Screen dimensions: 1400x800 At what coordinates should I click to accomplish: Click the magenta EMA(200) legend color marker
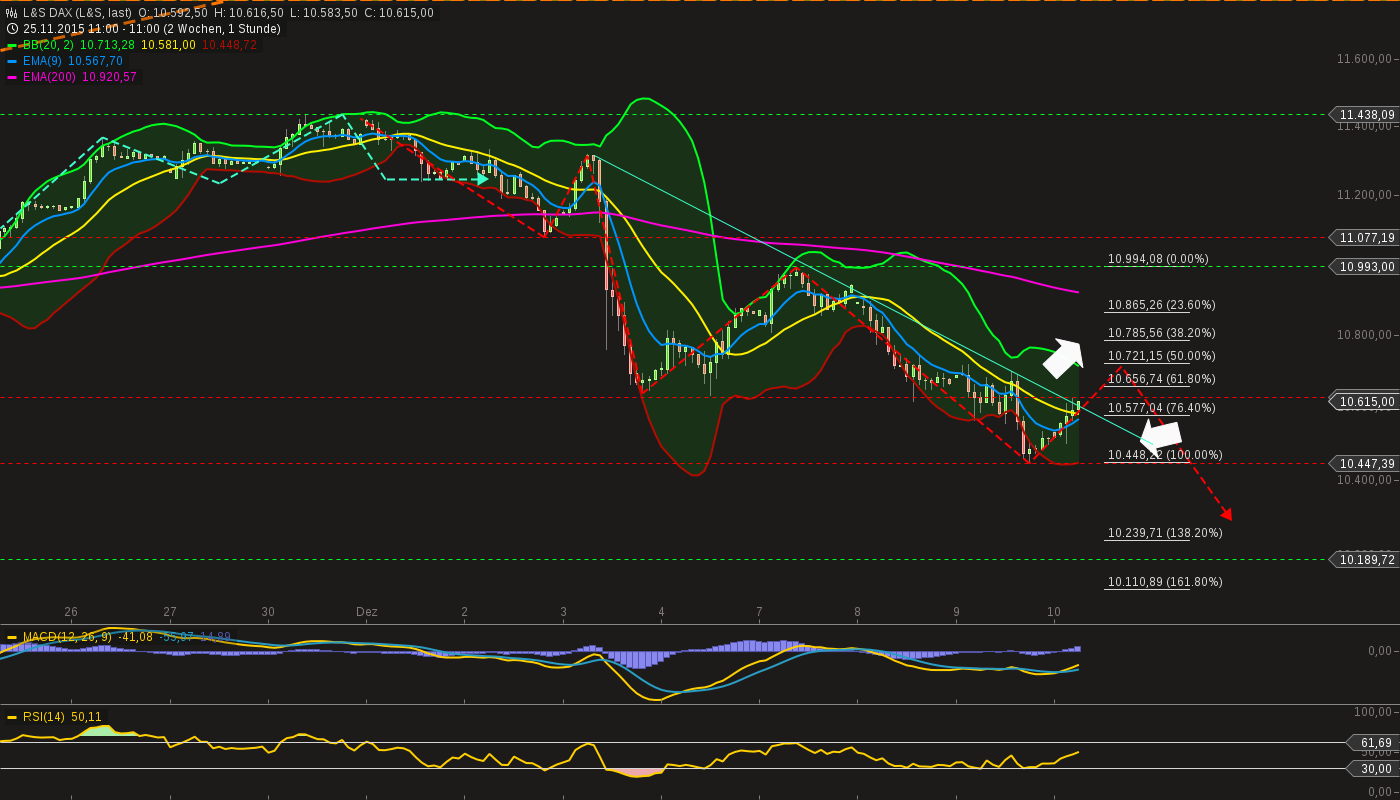[x=12, y=77]
